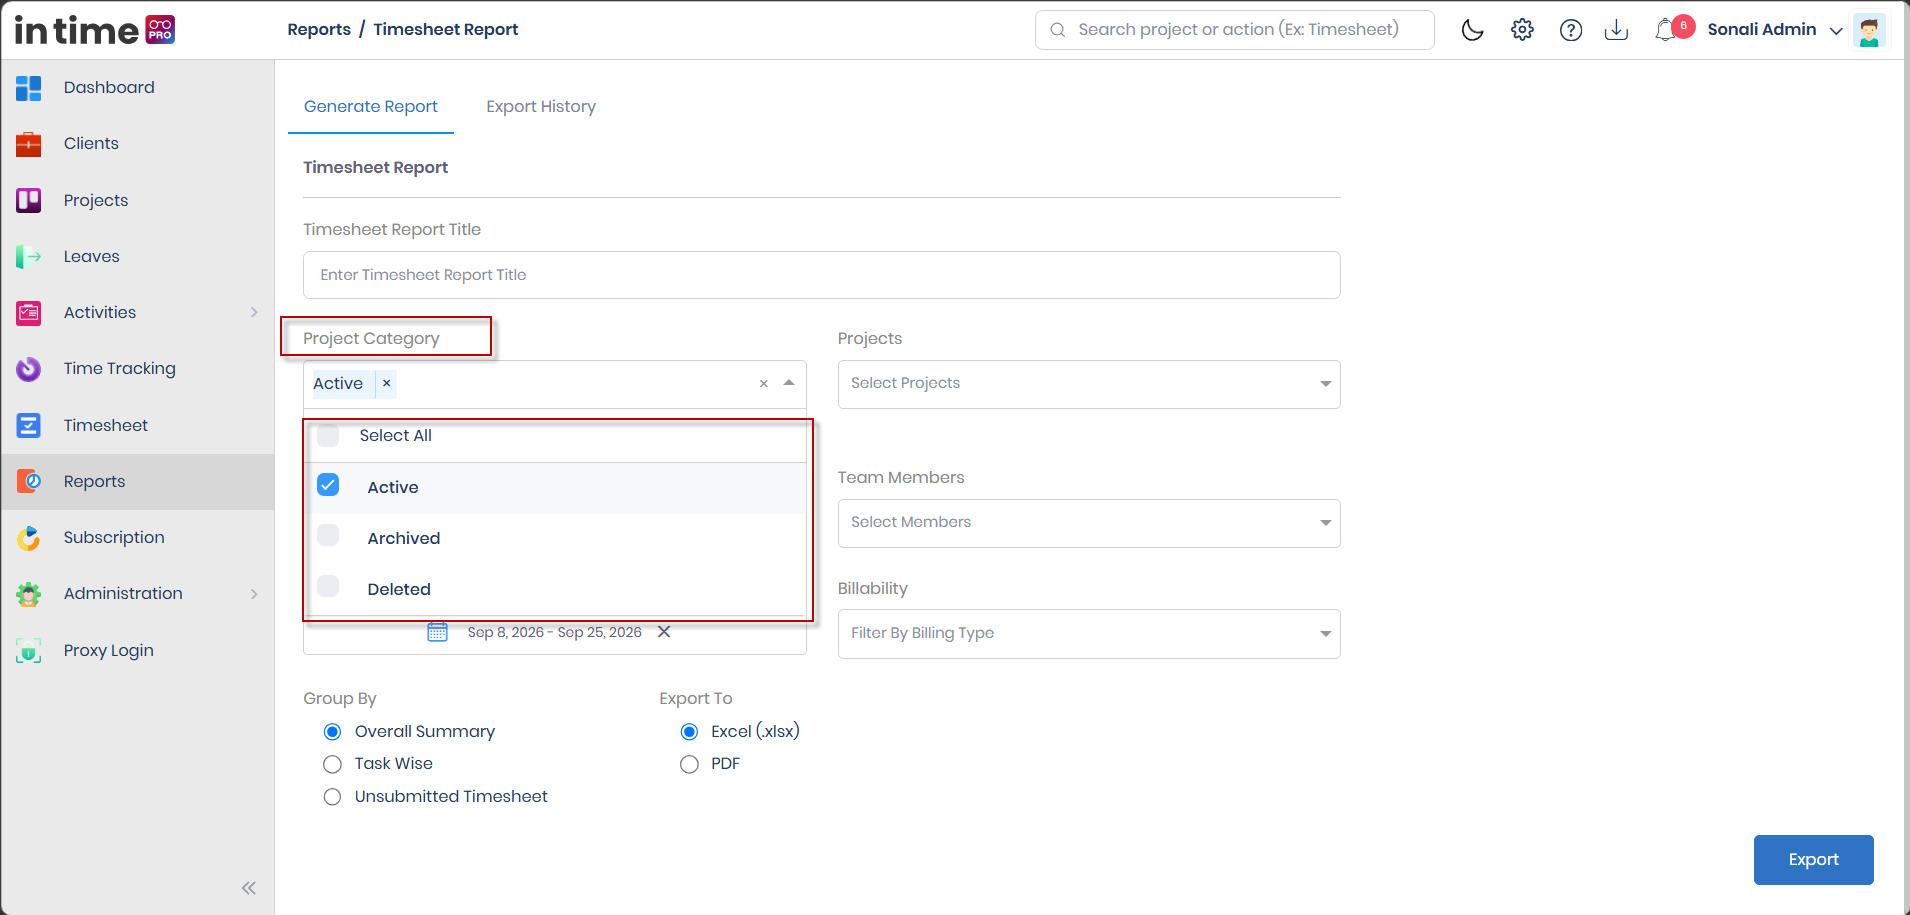Switch to the Export History tab

click(541, 107)
